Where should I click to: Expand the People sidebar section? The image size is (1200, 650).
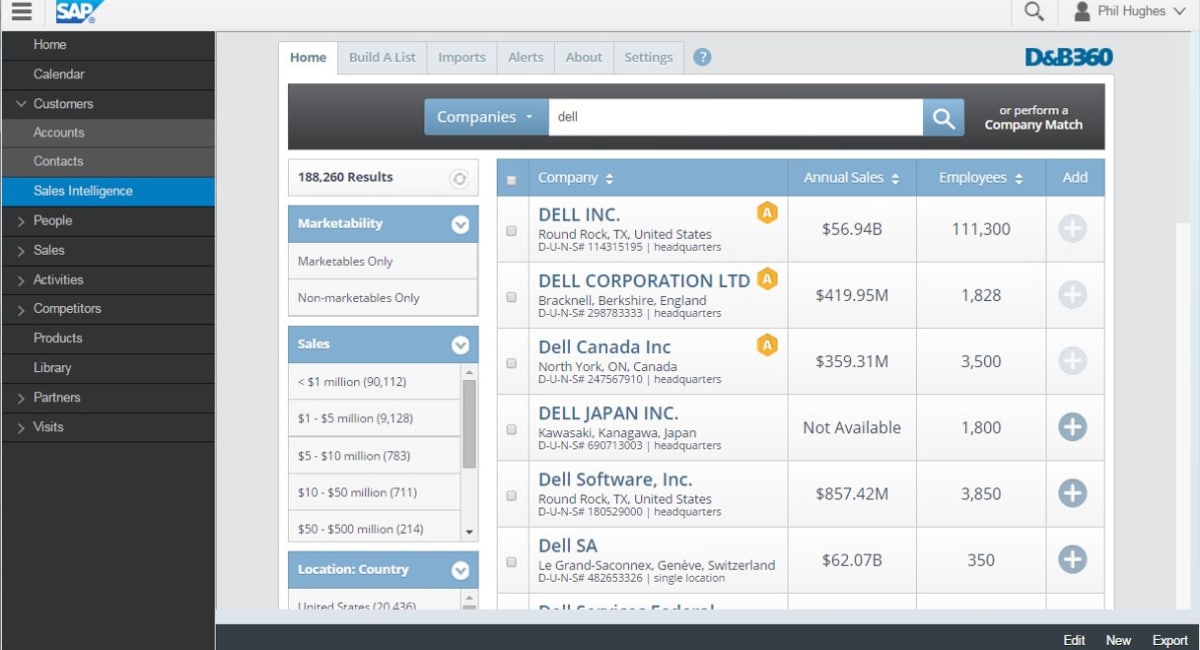pyautogui.click(x=21, y=221)
